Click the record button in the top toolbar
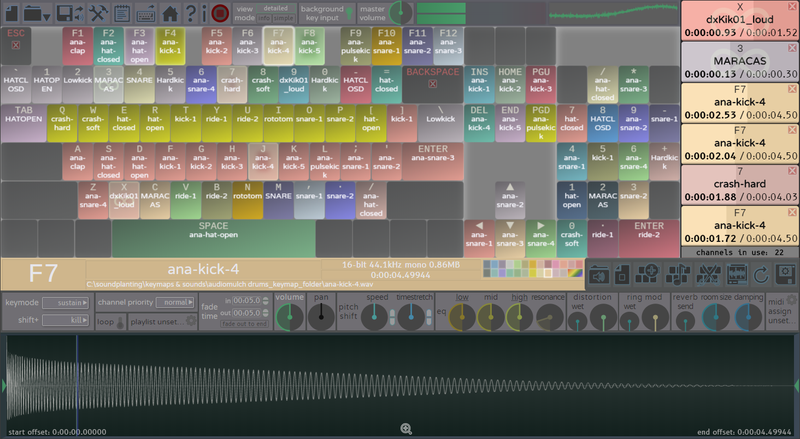Screen dimensions: 800x439 [220, 13]
